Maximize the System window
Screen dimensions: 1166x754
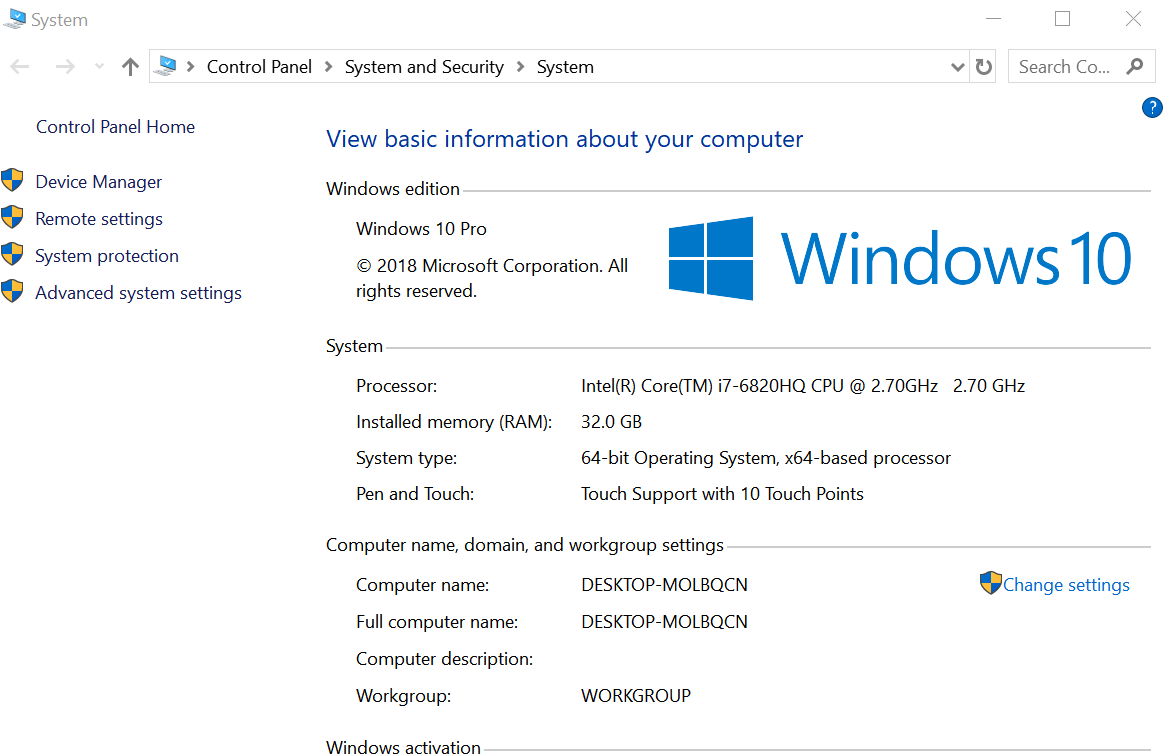(x=1063, y=19)
